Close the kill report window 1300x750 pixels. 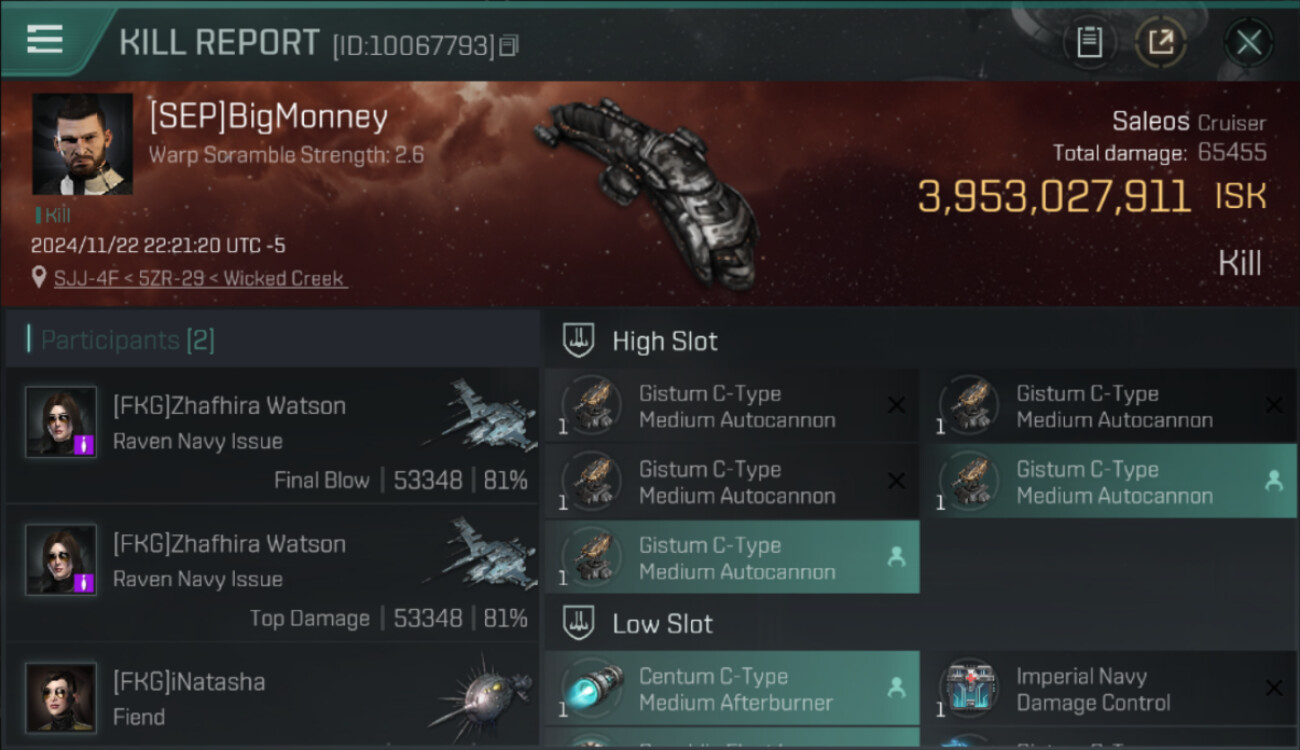[x=1249, y=42]
